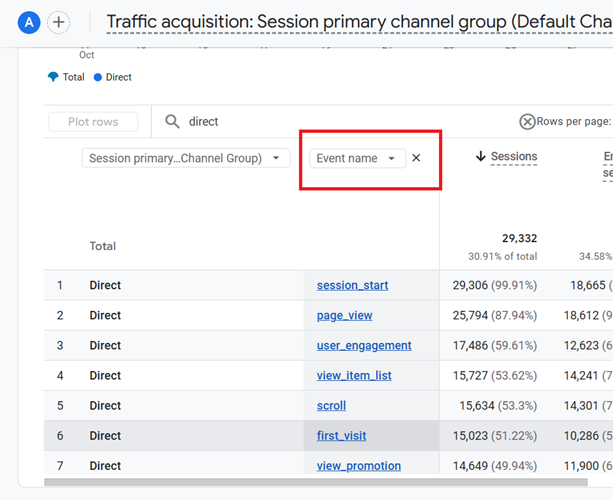
Task: Click the 29,306 (99.91%) sessions cell
Action: click(x=495, y=285)
